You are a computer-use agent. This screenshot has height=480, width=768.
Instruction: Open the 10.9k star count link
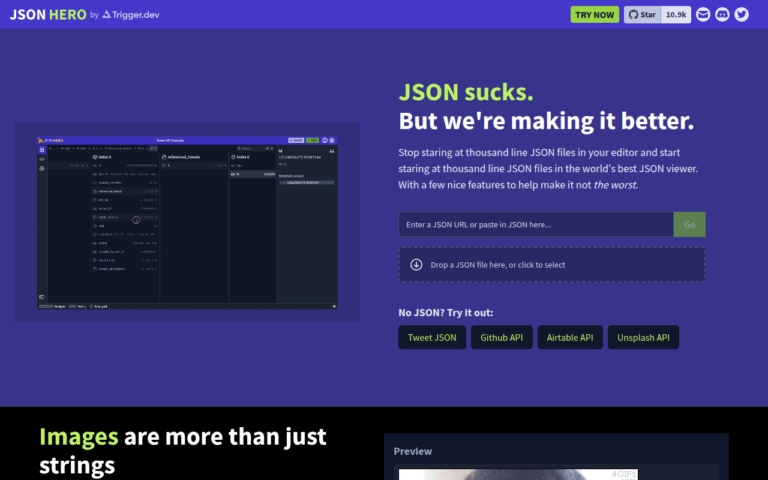click(676, 15)
